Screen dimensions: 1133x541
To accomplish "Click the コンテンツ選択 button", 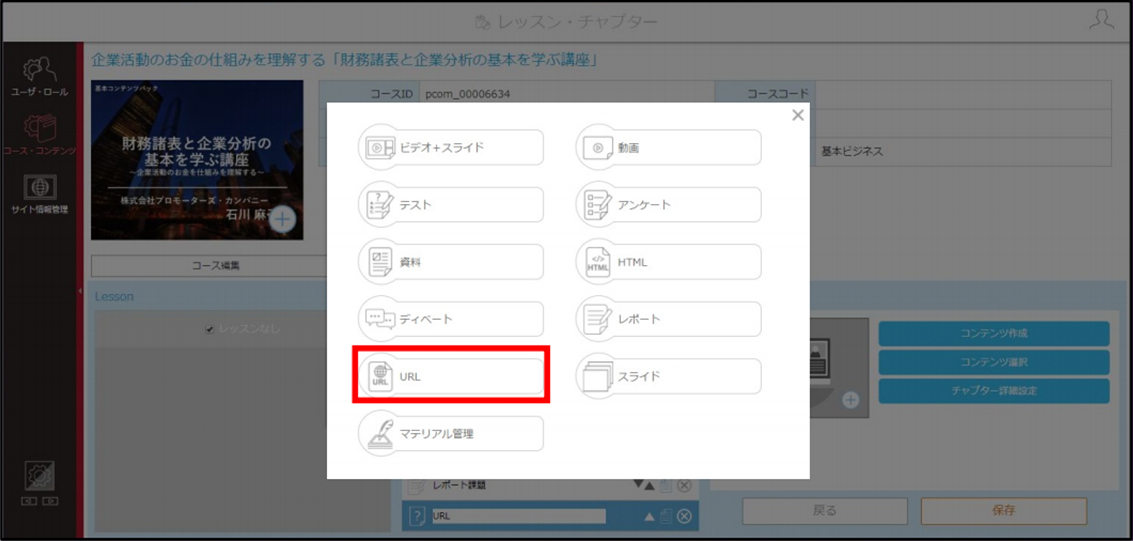I will 994,362.
